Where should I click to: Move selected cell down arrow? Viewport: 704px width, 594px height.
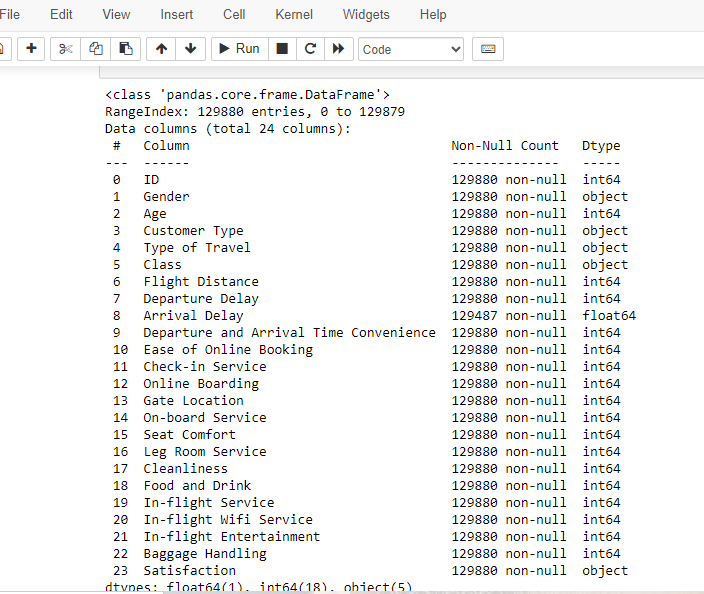190,48
